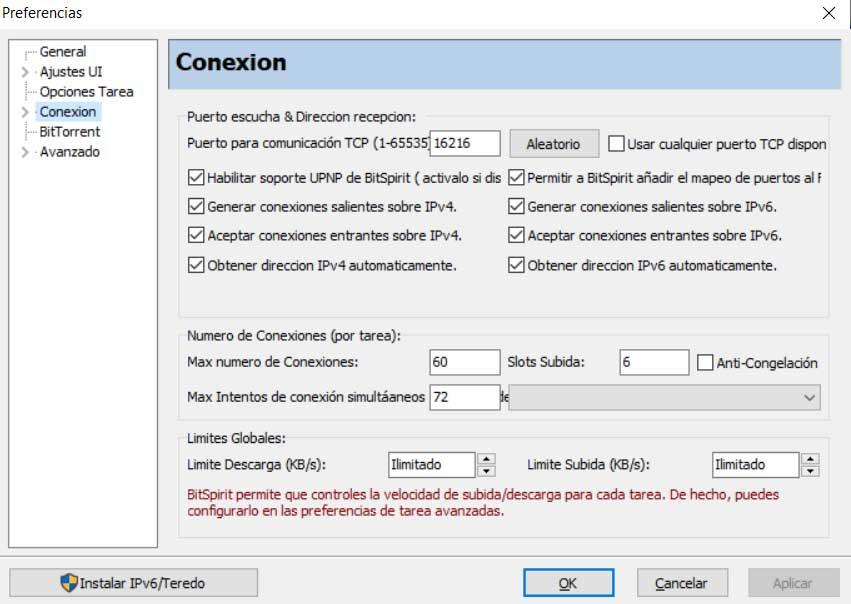The width and height of the screenshot is (851, 604).
Task: Click the Max numero de Conexiones field
Action: pos(465,362)
